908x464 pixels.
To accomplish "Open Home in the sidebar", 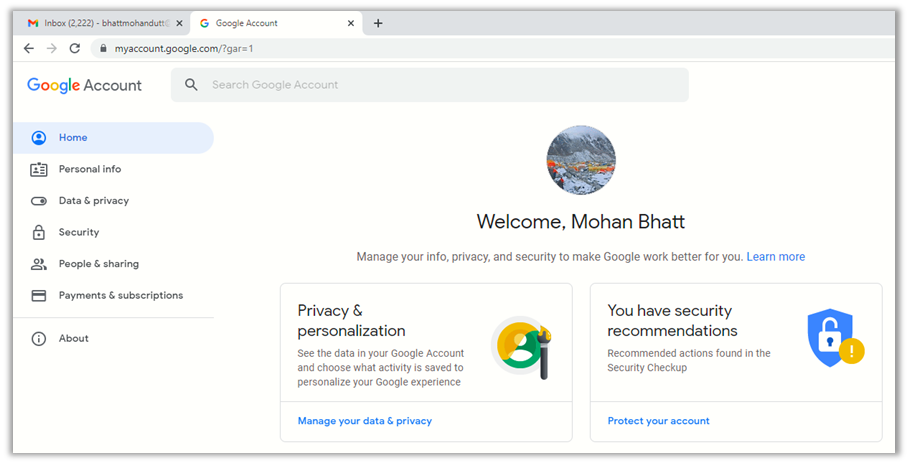I will 114,138.
